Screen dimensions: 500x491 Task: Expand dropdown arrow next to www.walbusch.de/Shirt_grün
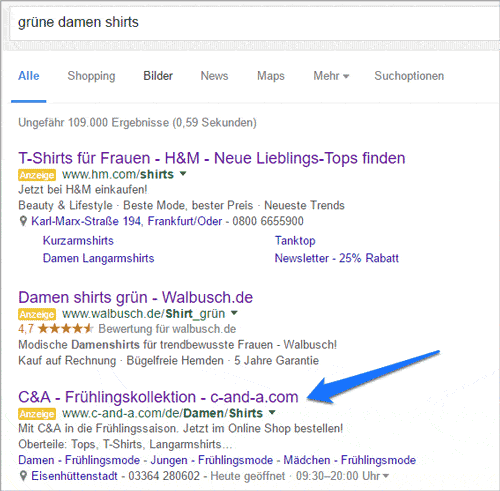[x=234, y=313]
